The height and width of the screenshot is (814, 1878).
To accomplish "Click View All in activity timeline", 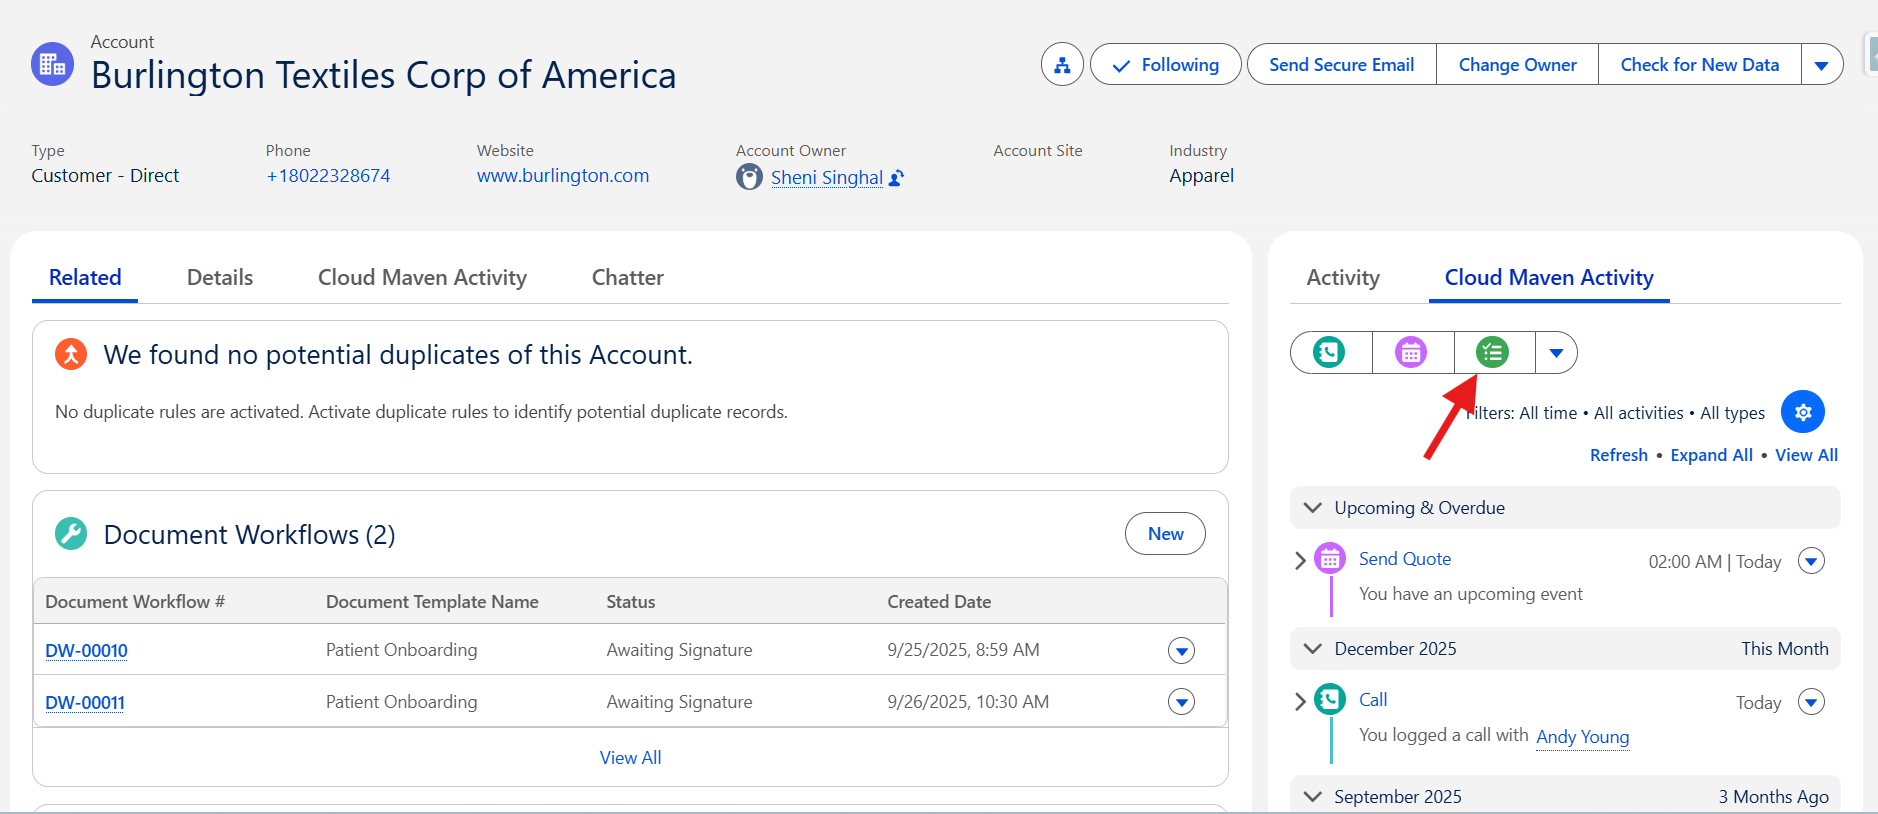I will pyautogui.click(x=1806, y=455).
